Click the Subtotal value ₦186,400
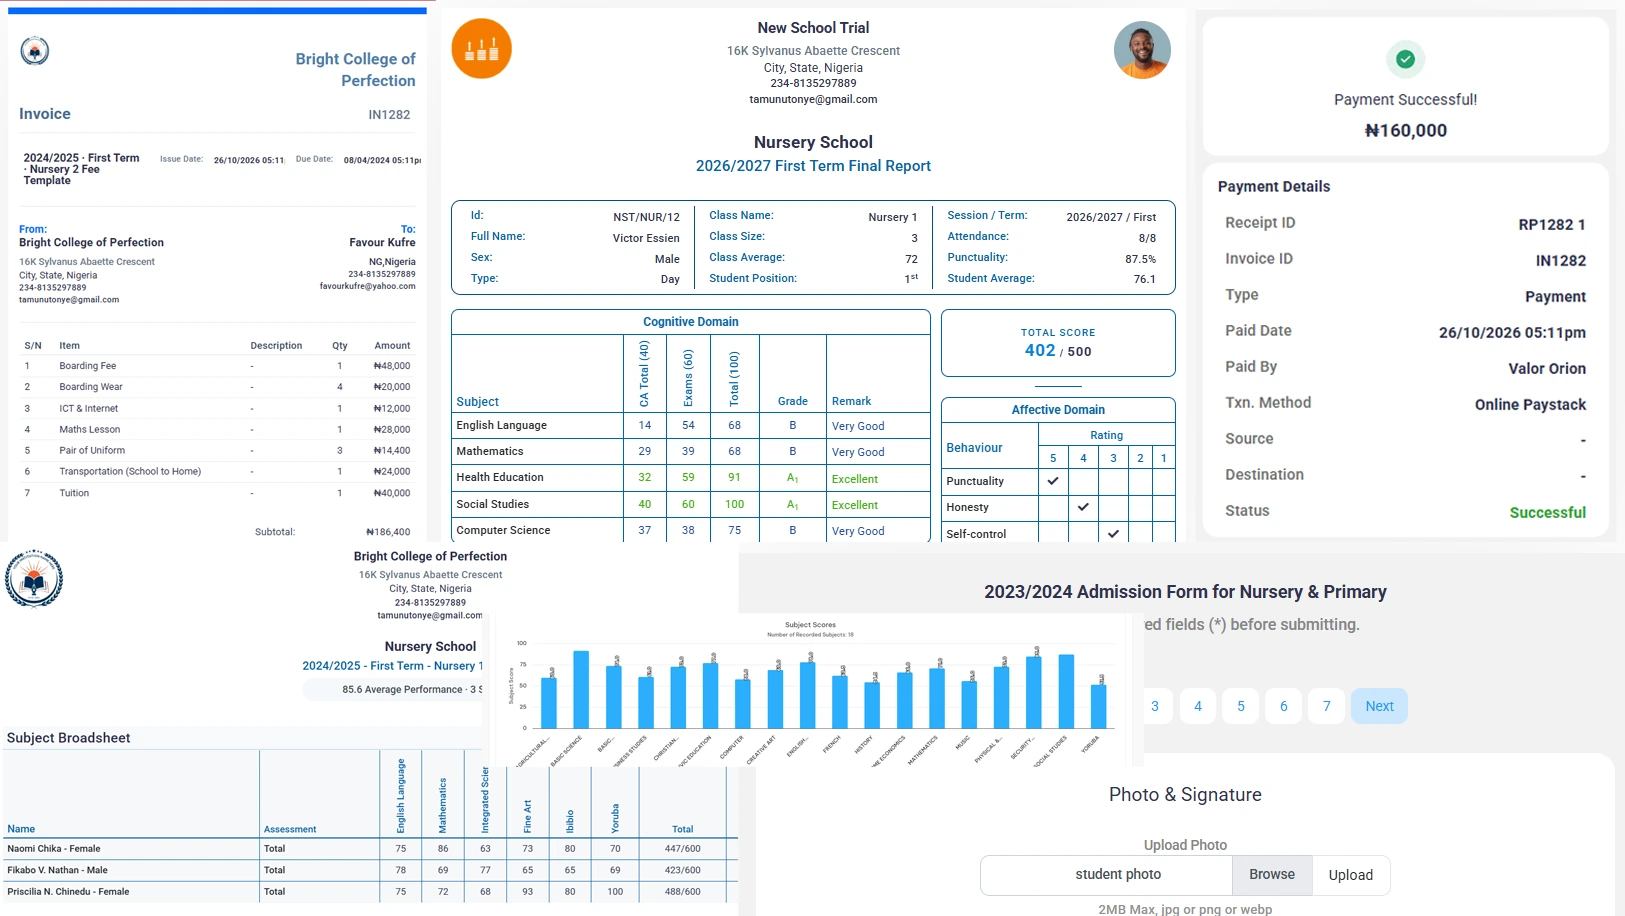The height and width of the screenshot is (916, 1625). coord(388,532)
